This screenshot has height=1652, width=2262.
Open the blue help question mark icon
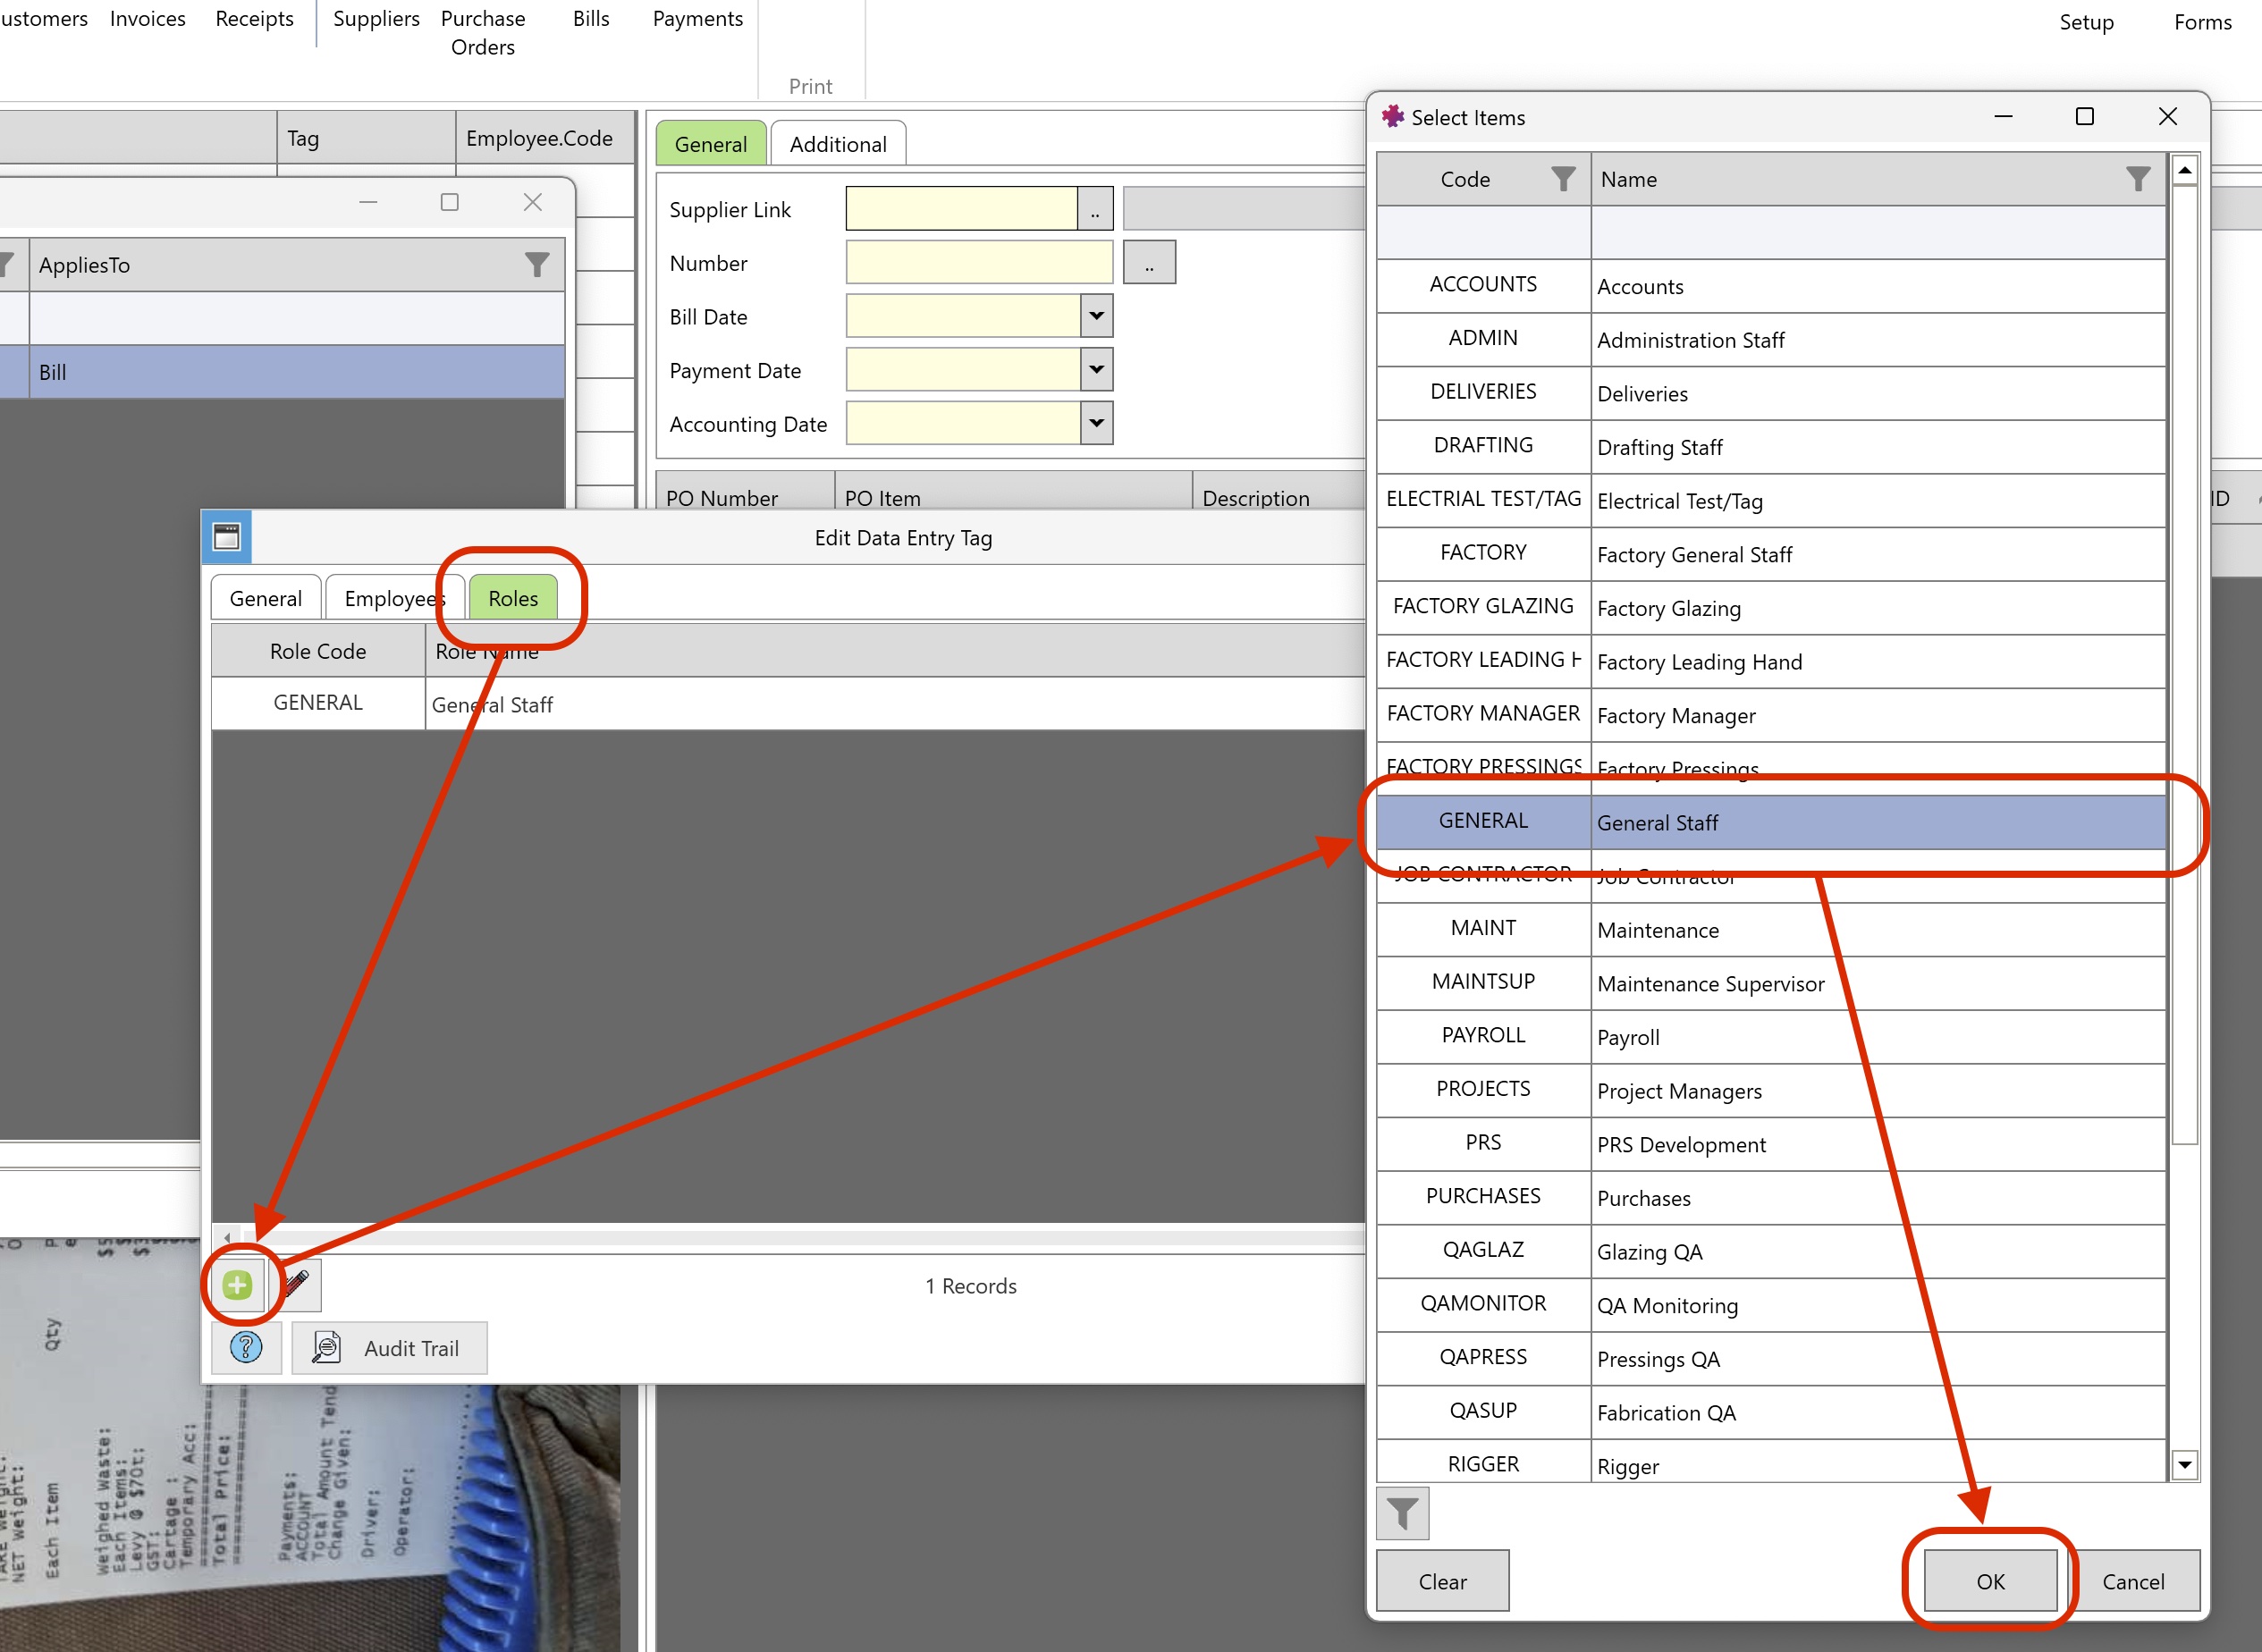246,1347
